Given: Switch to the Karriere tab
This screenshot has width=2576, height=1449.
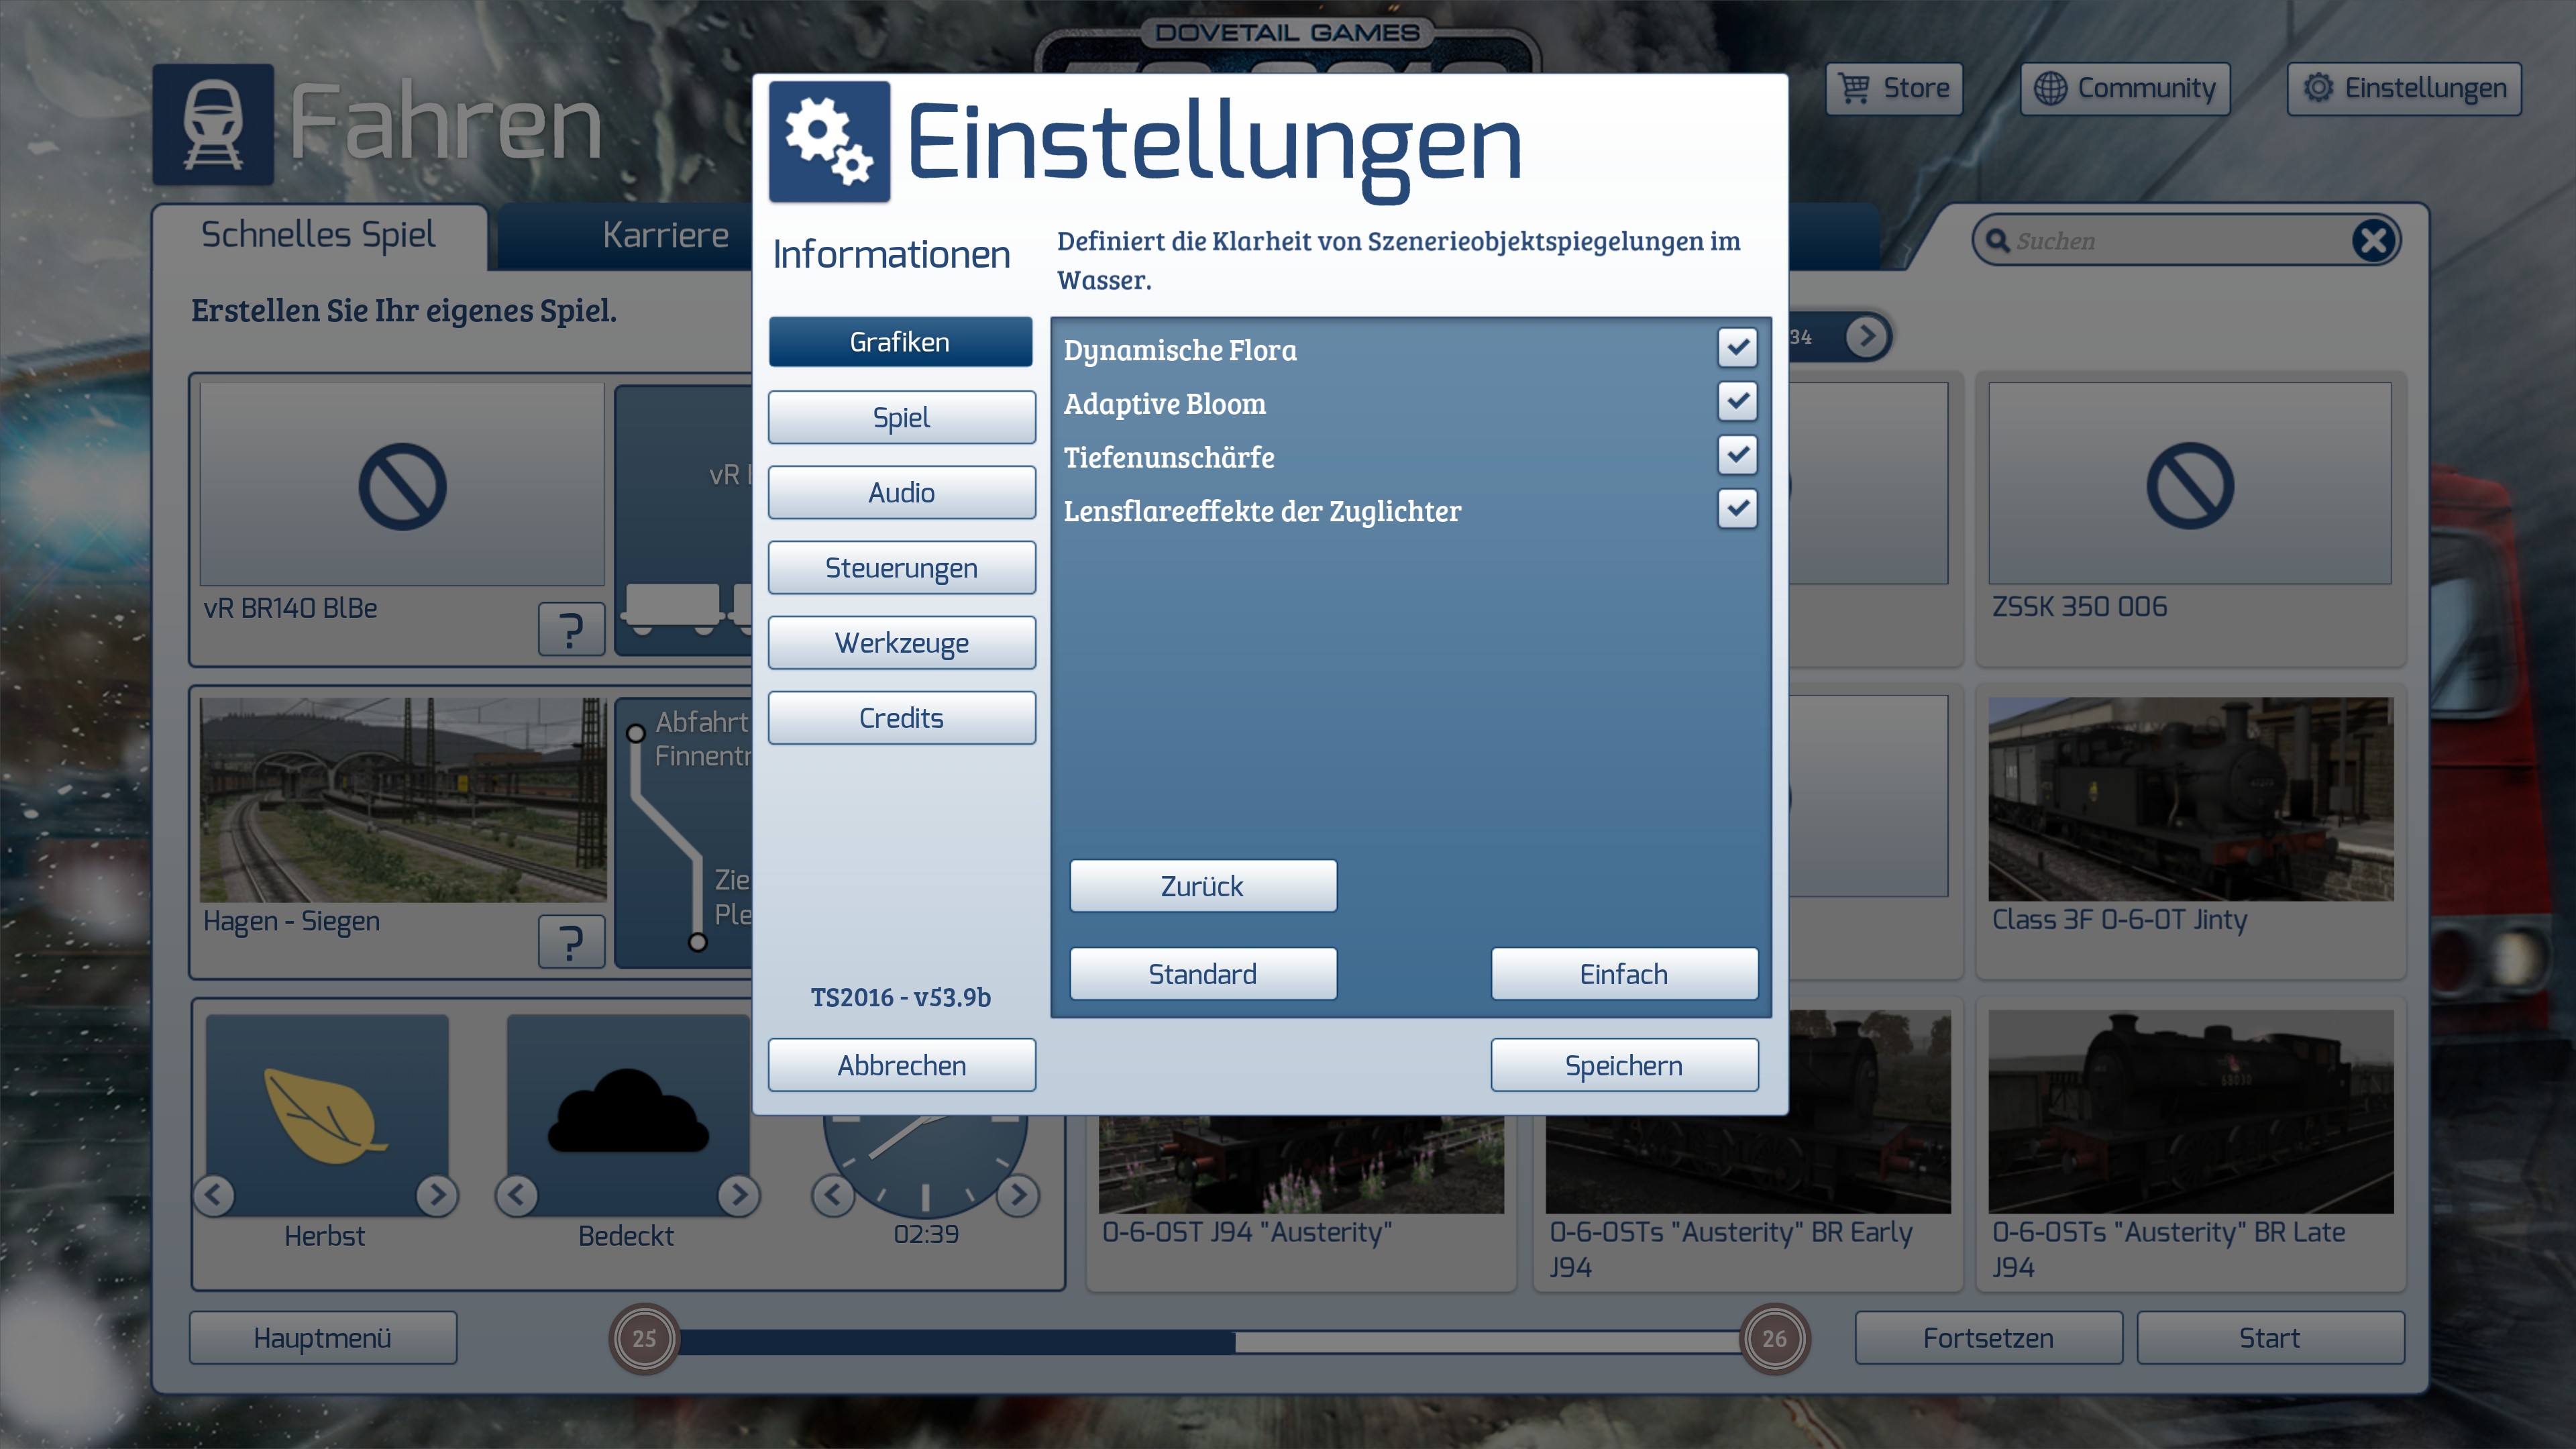Looking at the screenshot, I should coord(665,236).
